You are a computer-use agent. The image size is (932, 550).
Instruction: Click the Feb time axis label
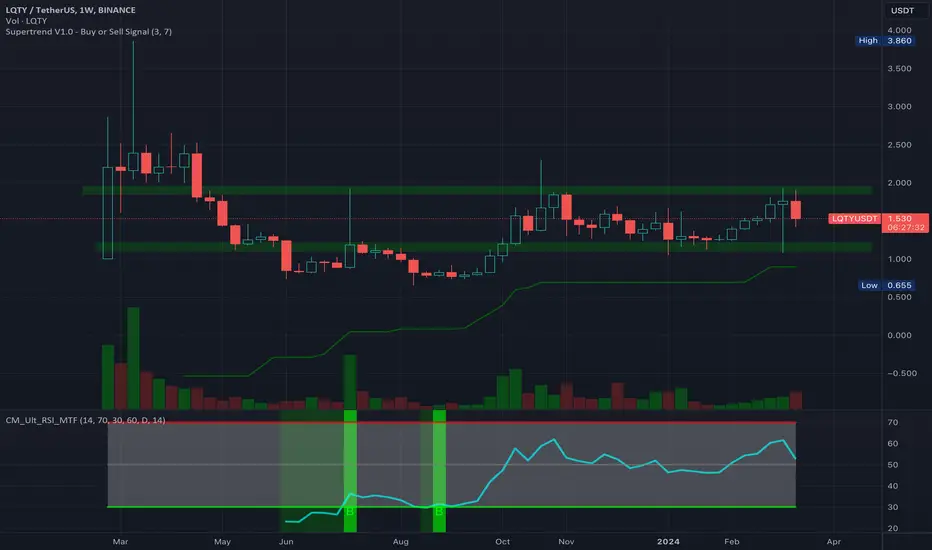coord(732,542)
